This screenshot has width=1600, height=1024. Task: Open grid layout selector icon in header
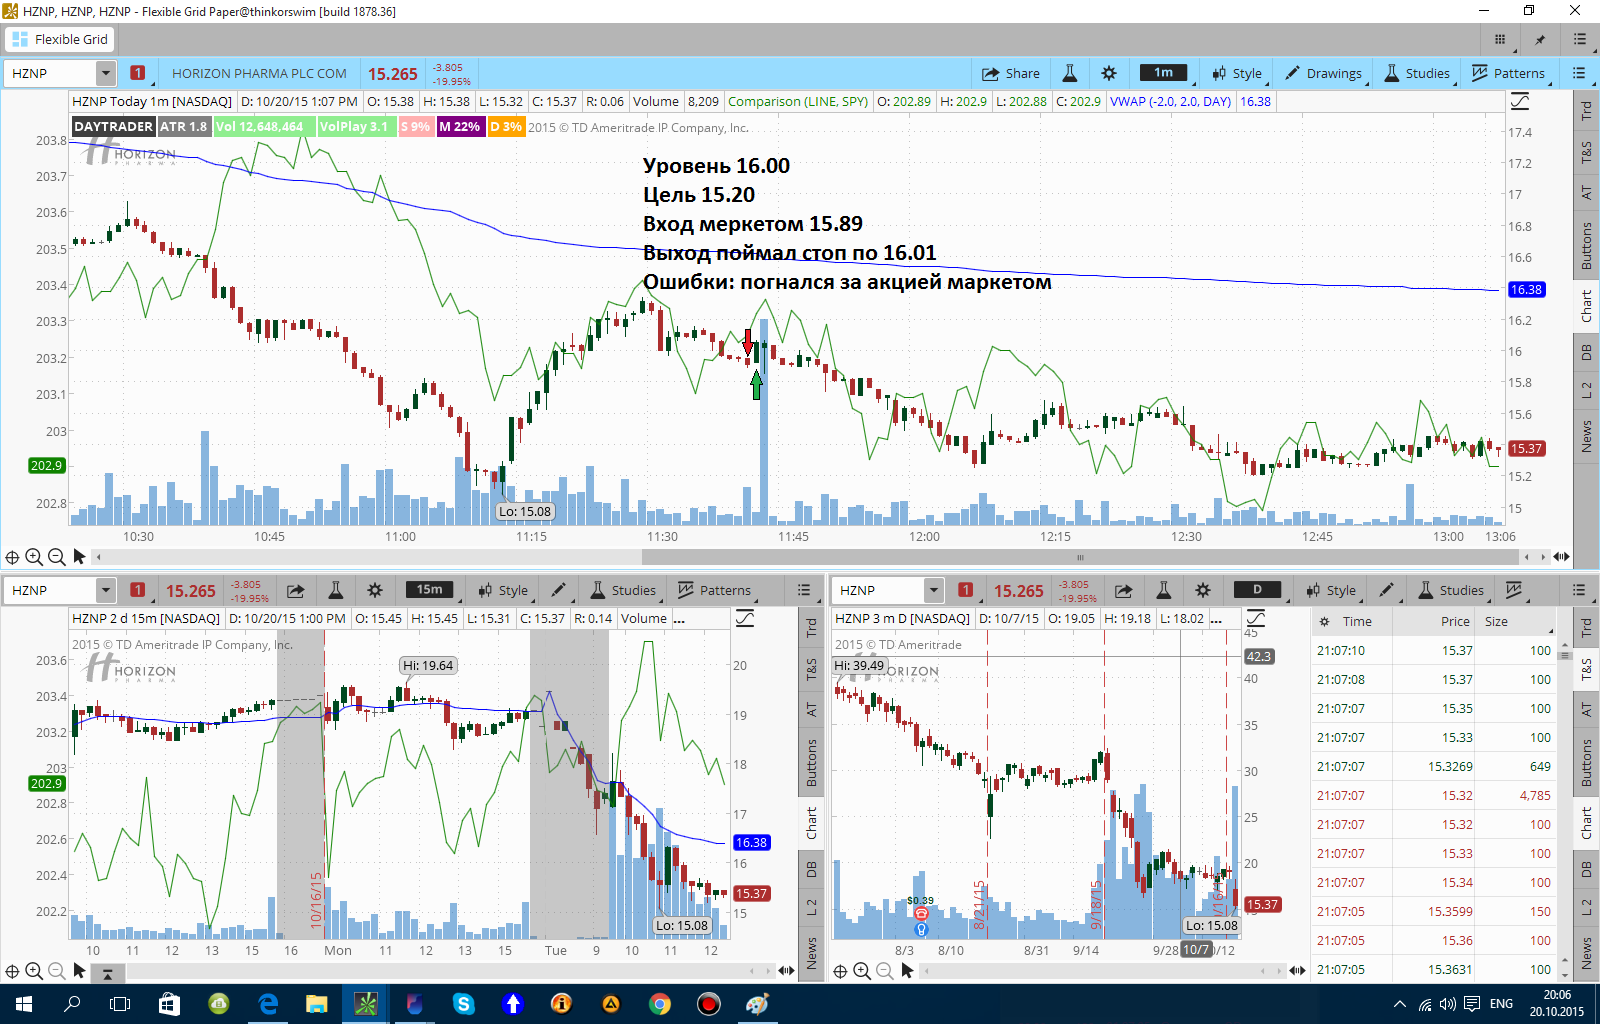point(1500,39)
